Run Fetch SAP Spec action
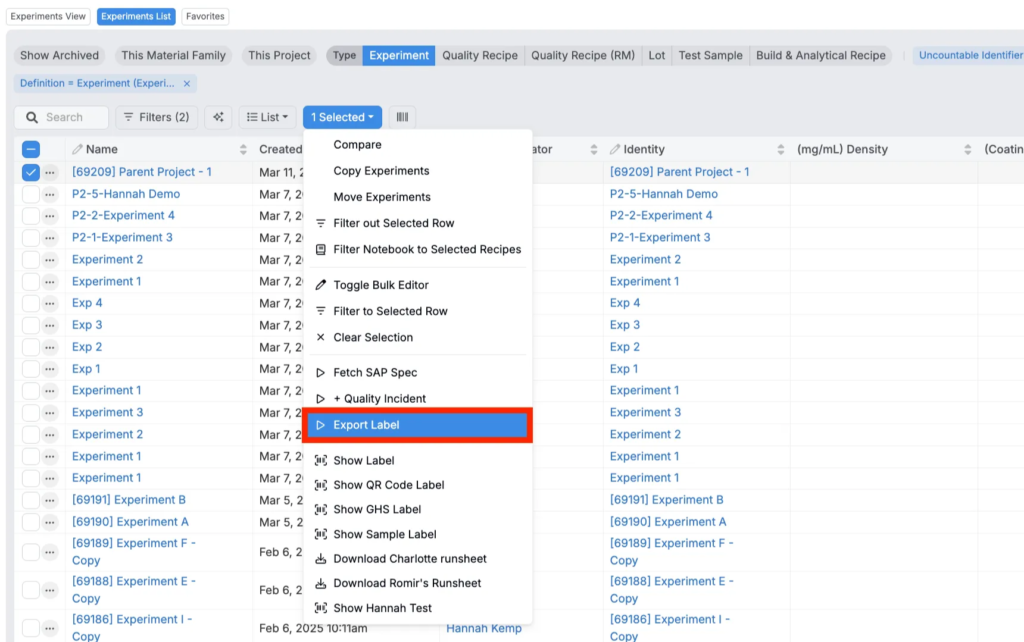The height and width of the screenshot is (642, 1024). click(x=418, y=372)
